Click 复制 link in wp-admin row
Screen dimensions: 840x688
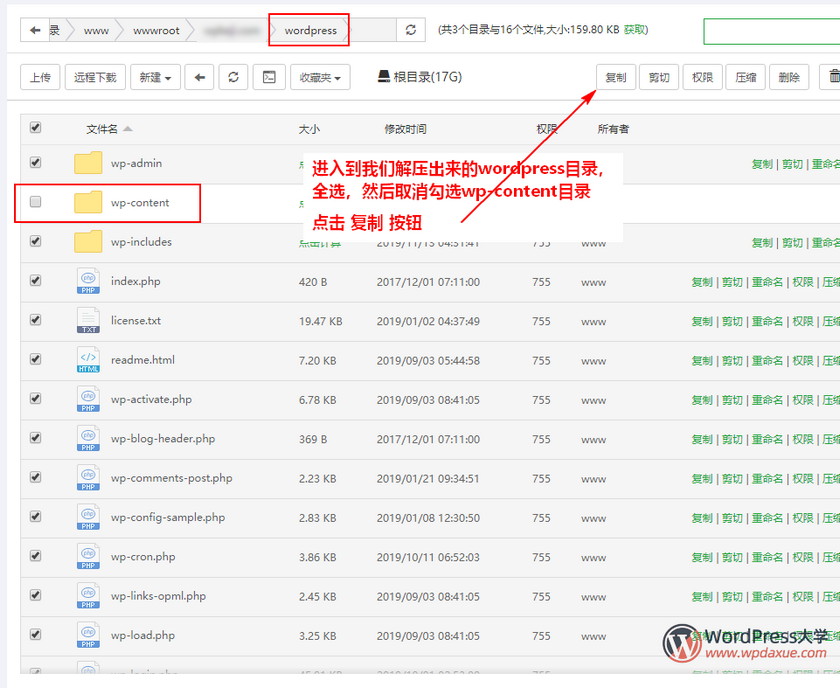(762, 164)
